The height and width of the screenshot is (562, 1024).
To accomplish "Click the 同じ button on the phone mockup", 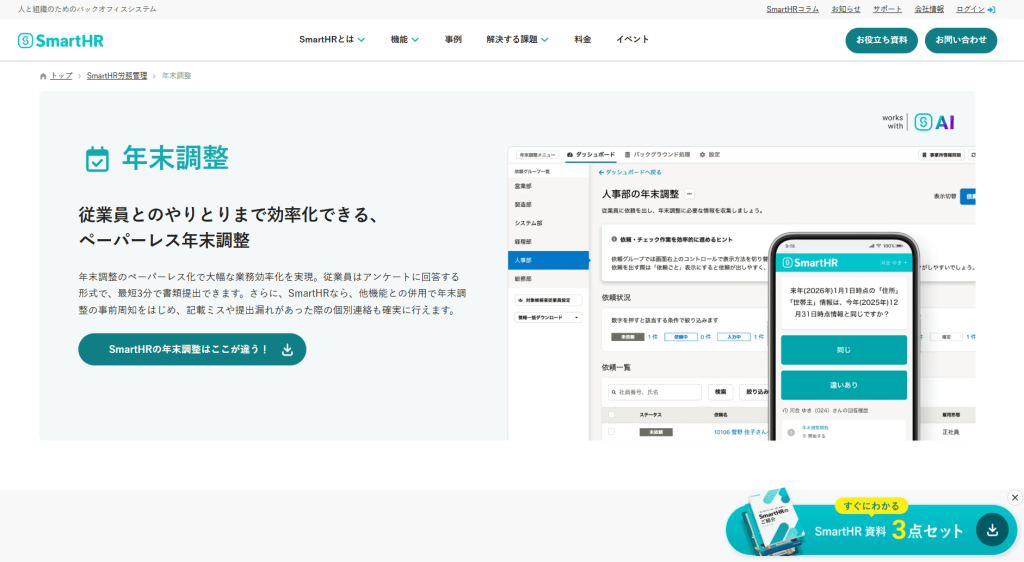I will point(844,350).
